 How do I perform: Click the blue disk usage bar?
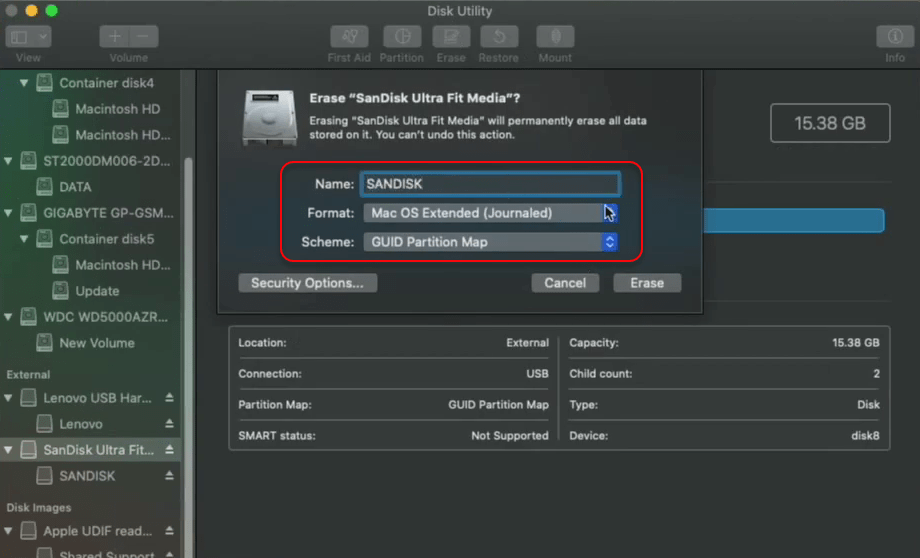pos(793,221)
